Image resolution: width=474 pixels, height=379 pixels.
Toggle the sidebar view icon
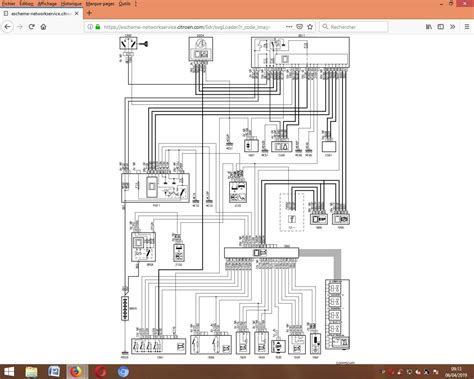coord(441,27)
